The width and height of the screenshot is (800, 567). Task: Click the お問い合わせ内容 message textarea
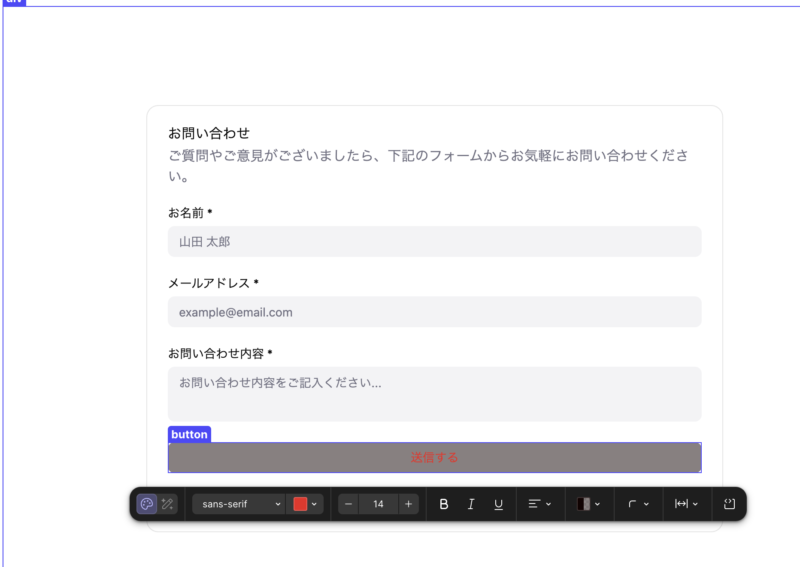[434, 393]
